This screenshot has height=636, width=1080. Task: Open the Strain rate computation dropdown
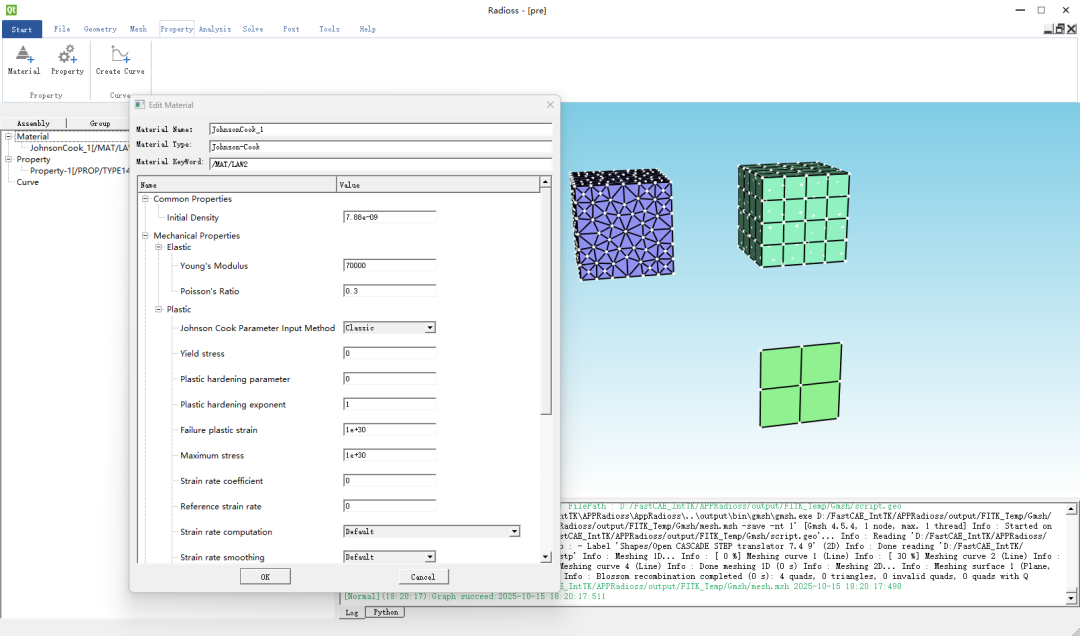tap(431, 532)
